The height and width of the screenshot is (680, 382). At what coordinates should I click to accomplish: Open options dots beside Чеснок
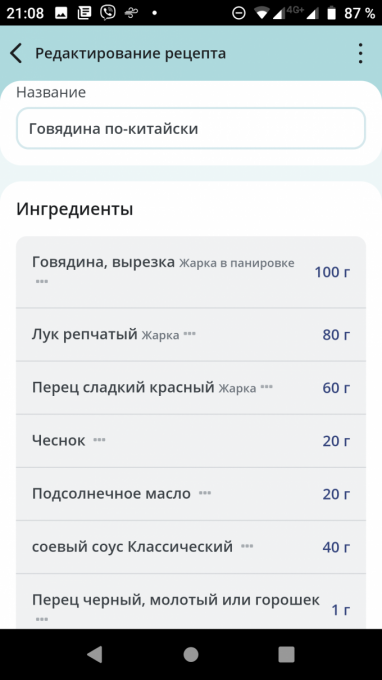[99, 440]
